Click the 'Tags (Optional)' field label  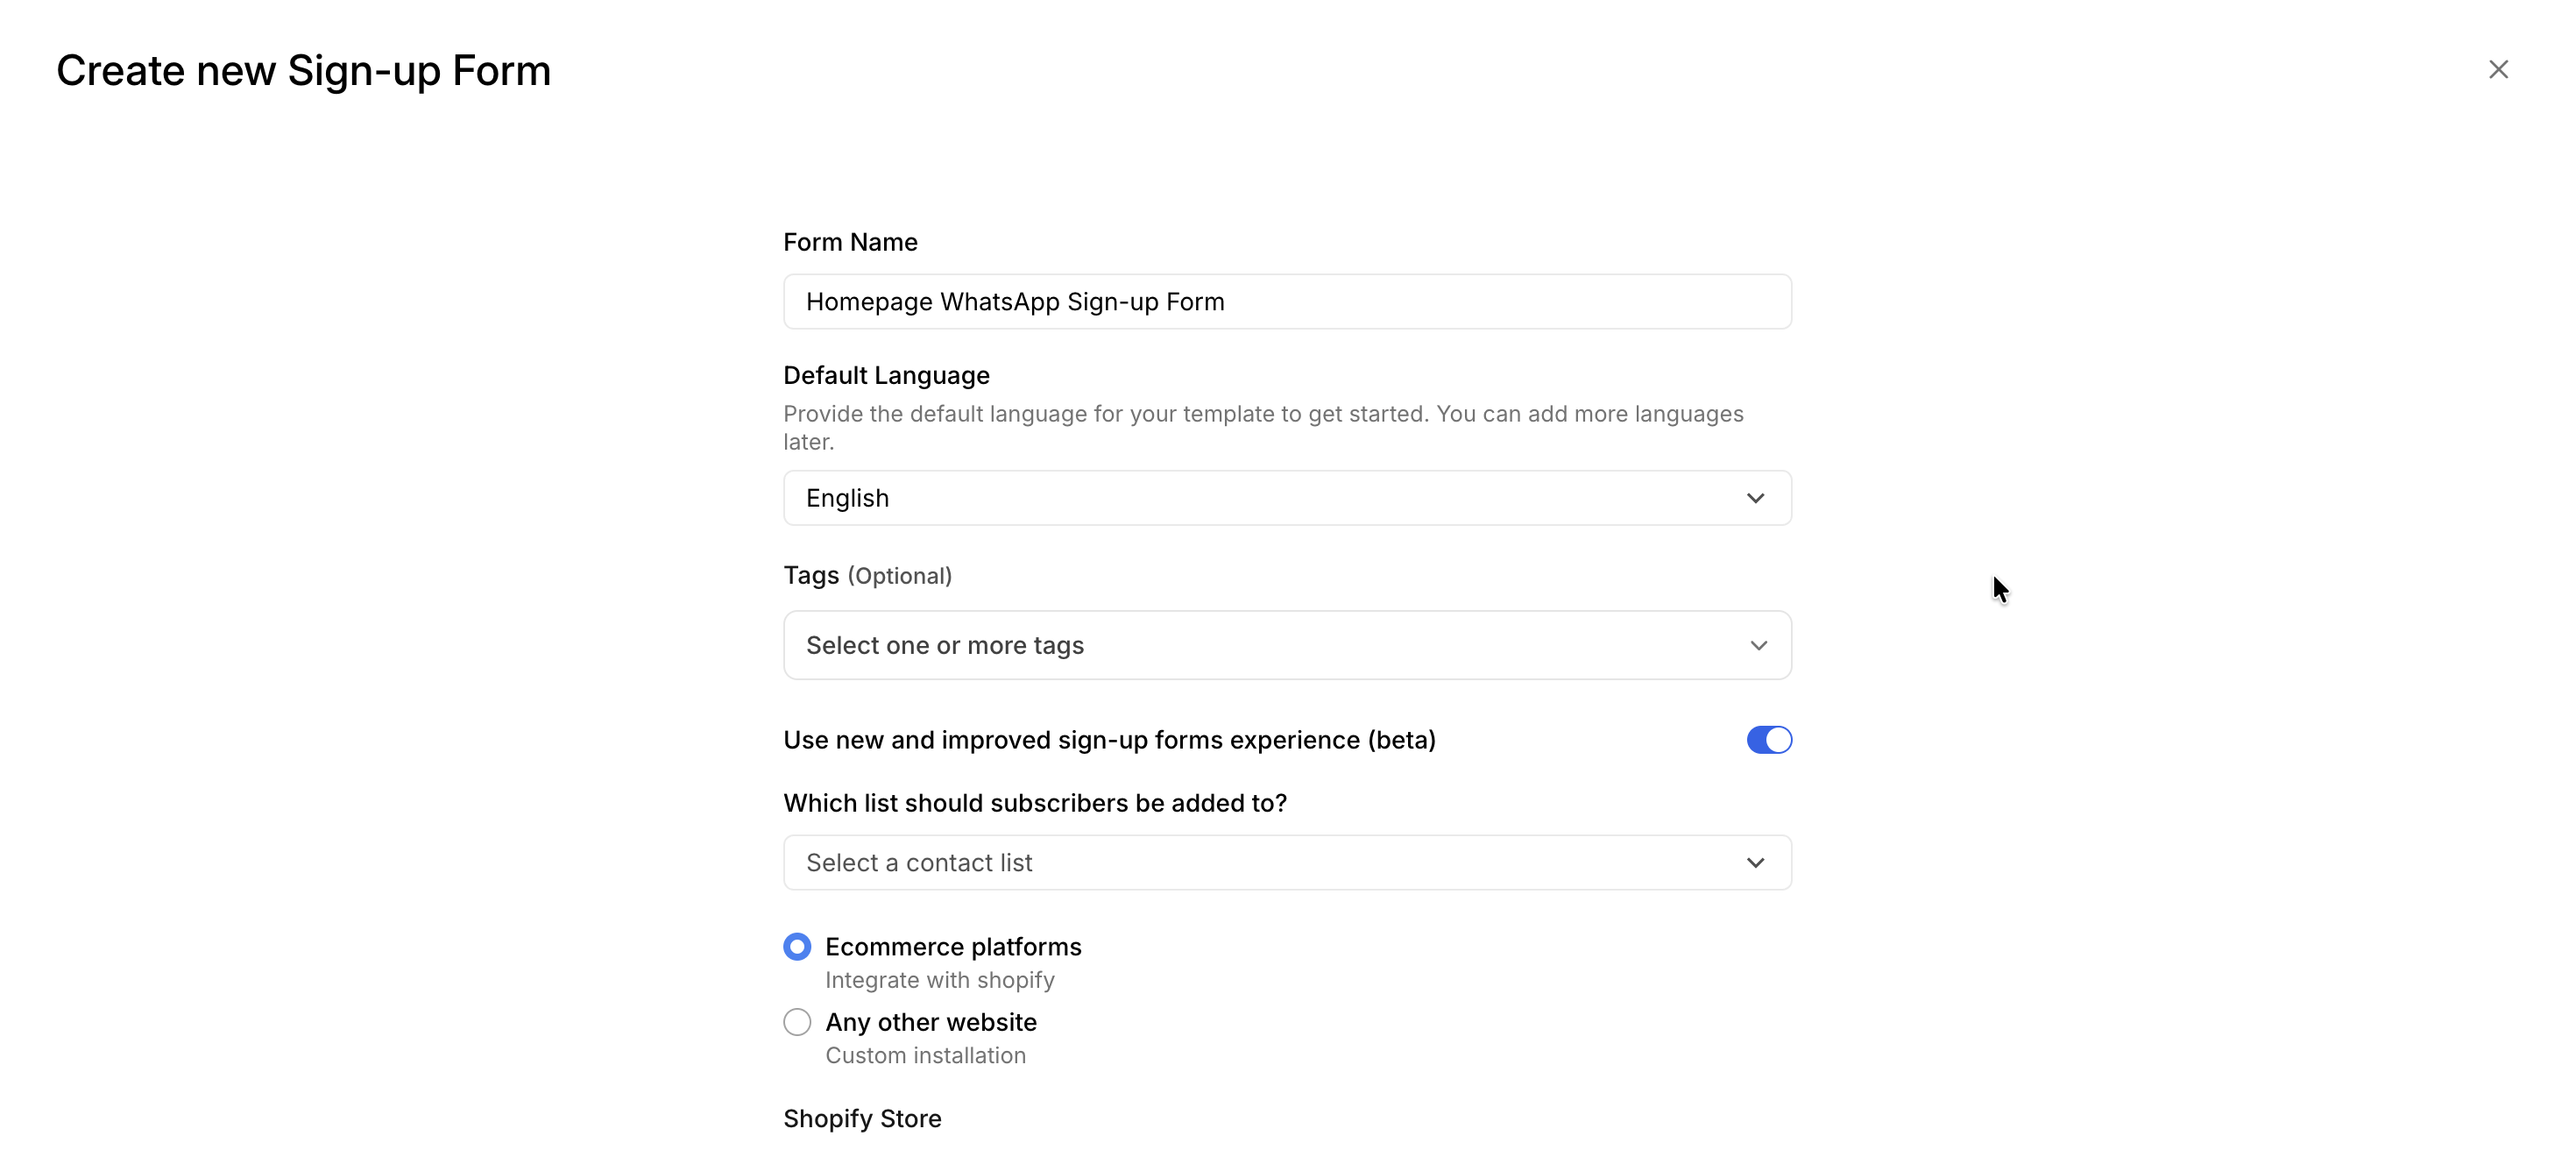tap(867, 575)
